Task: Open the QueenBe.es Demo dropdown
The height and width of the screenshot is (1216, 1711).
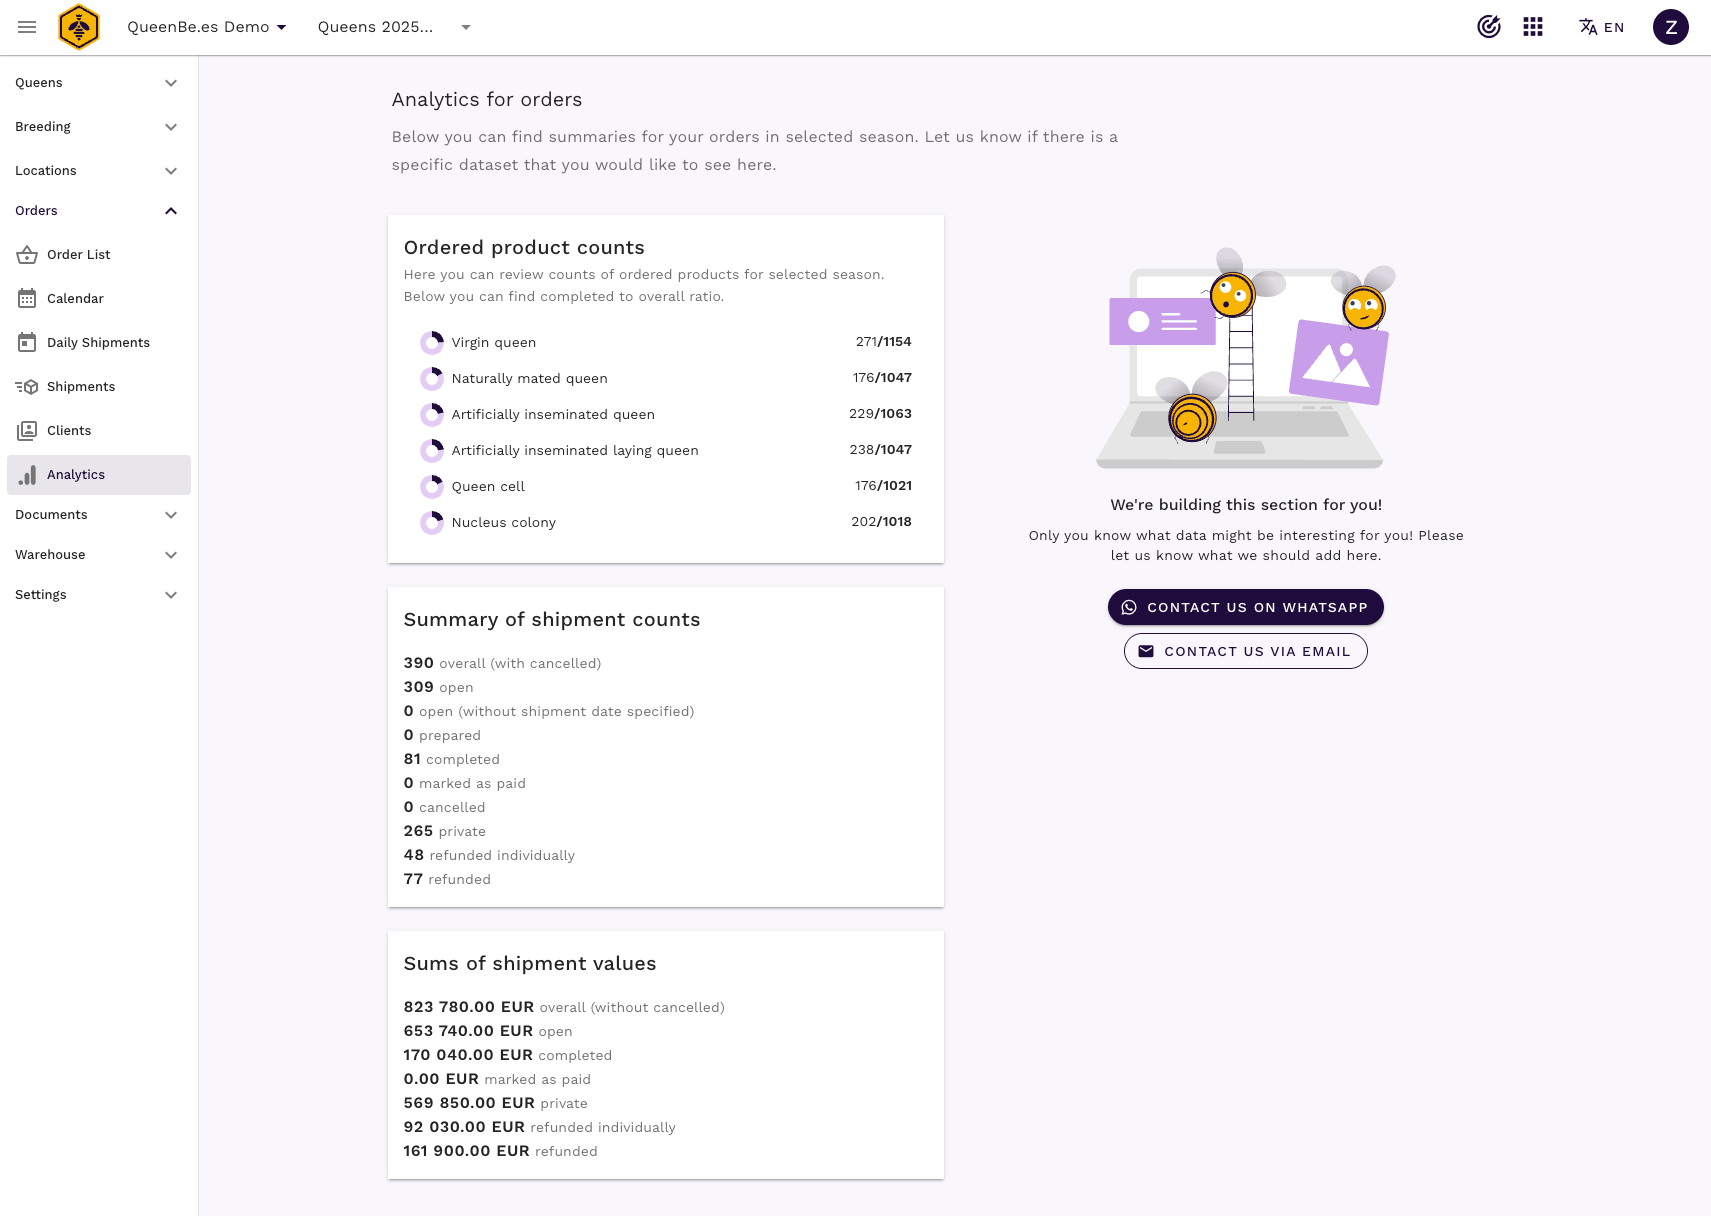Action: 206,27
